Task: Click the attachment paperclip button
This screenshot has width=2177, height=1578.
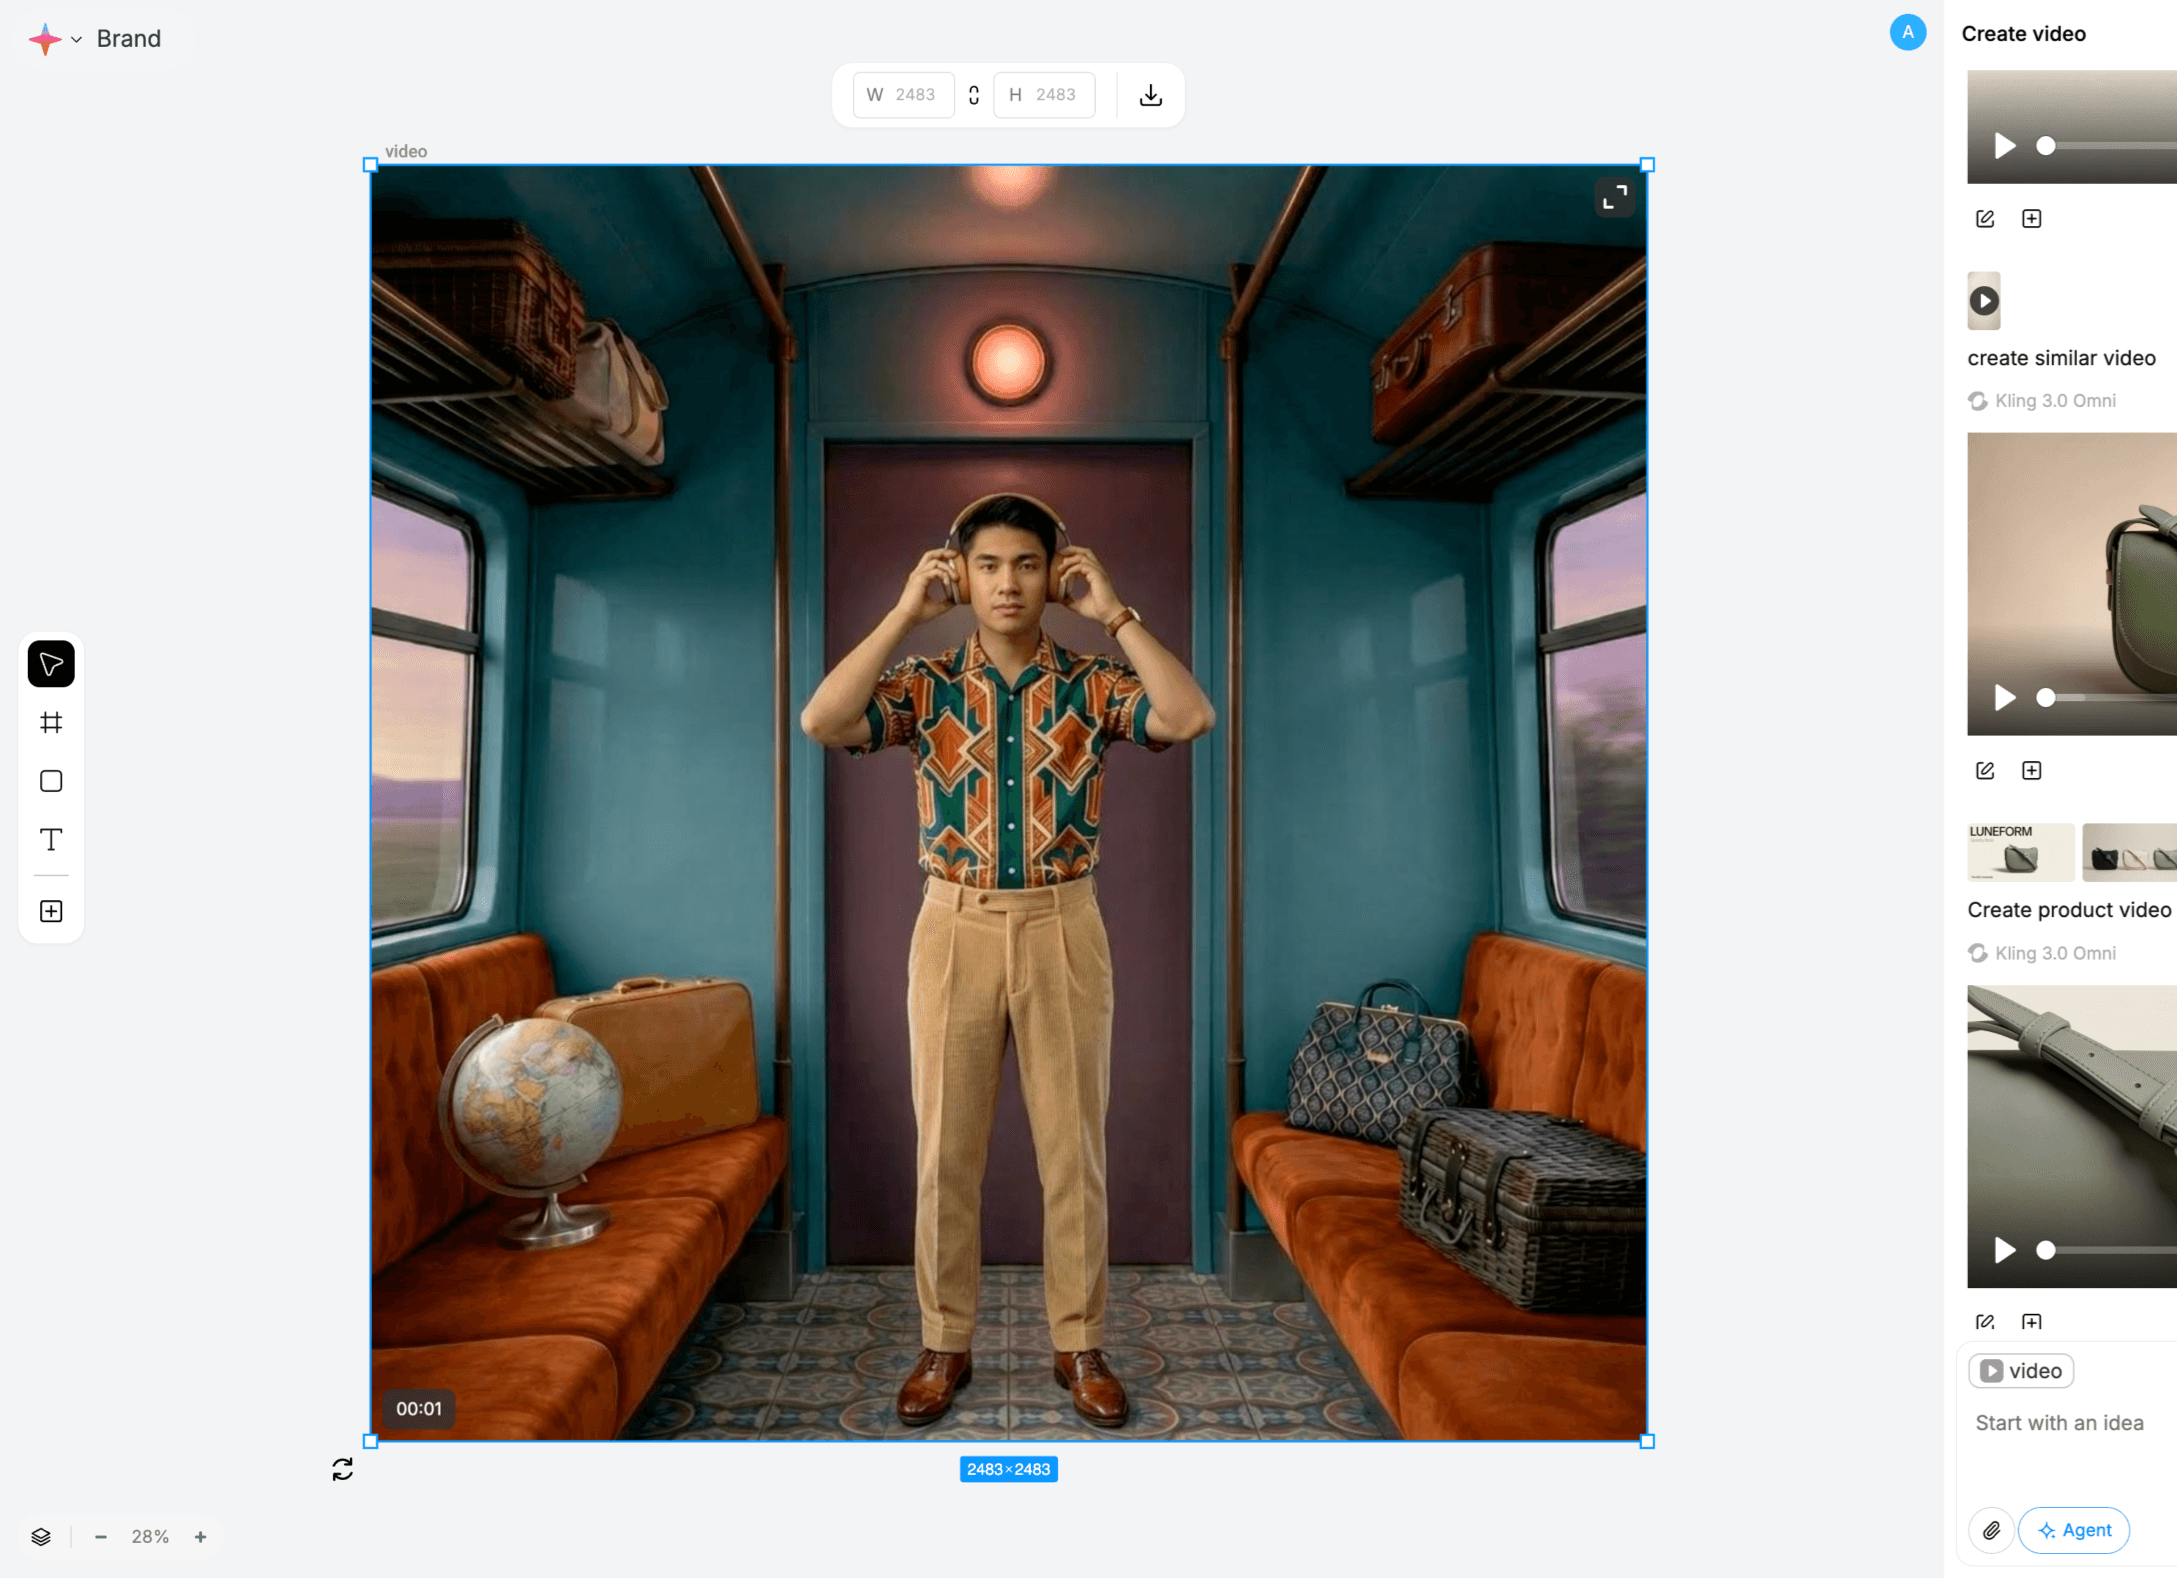Action: click(x=1991, y=1530)
